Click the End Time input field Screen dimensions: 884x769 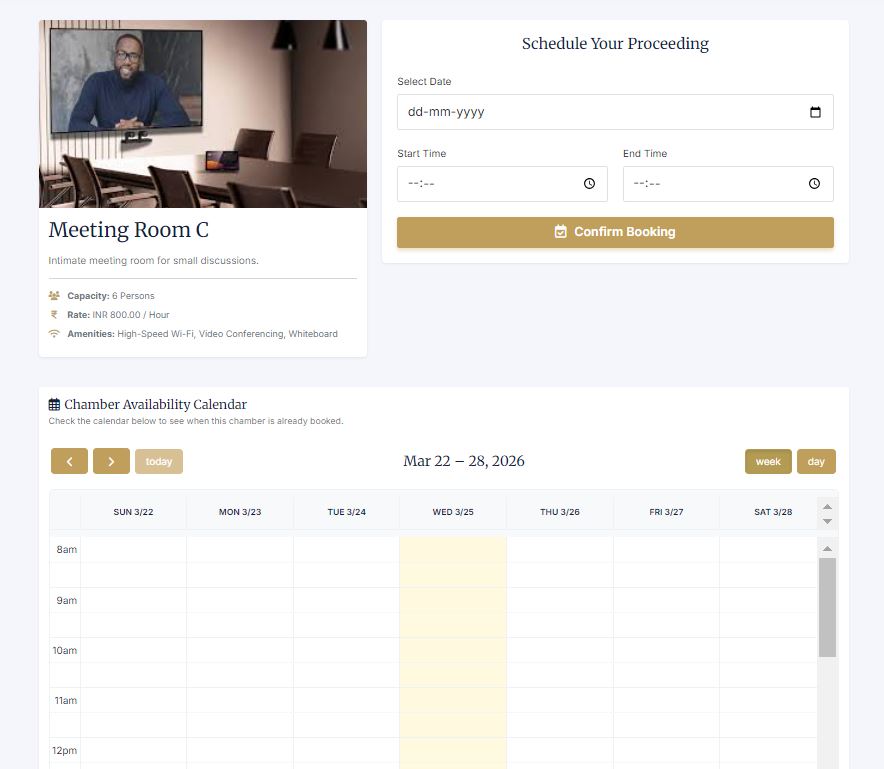click(715, 184)
